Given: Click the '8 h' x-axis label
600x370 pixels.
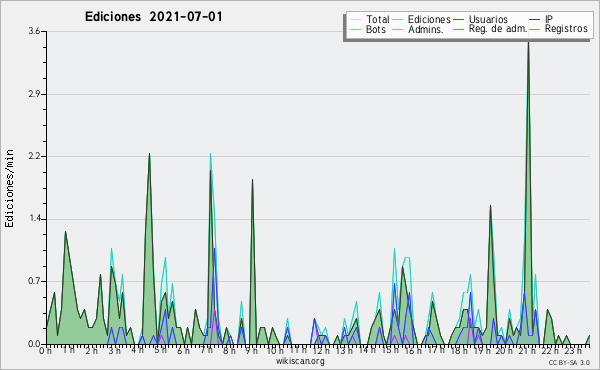Looking at the screenshot, I should coord(229,350).
